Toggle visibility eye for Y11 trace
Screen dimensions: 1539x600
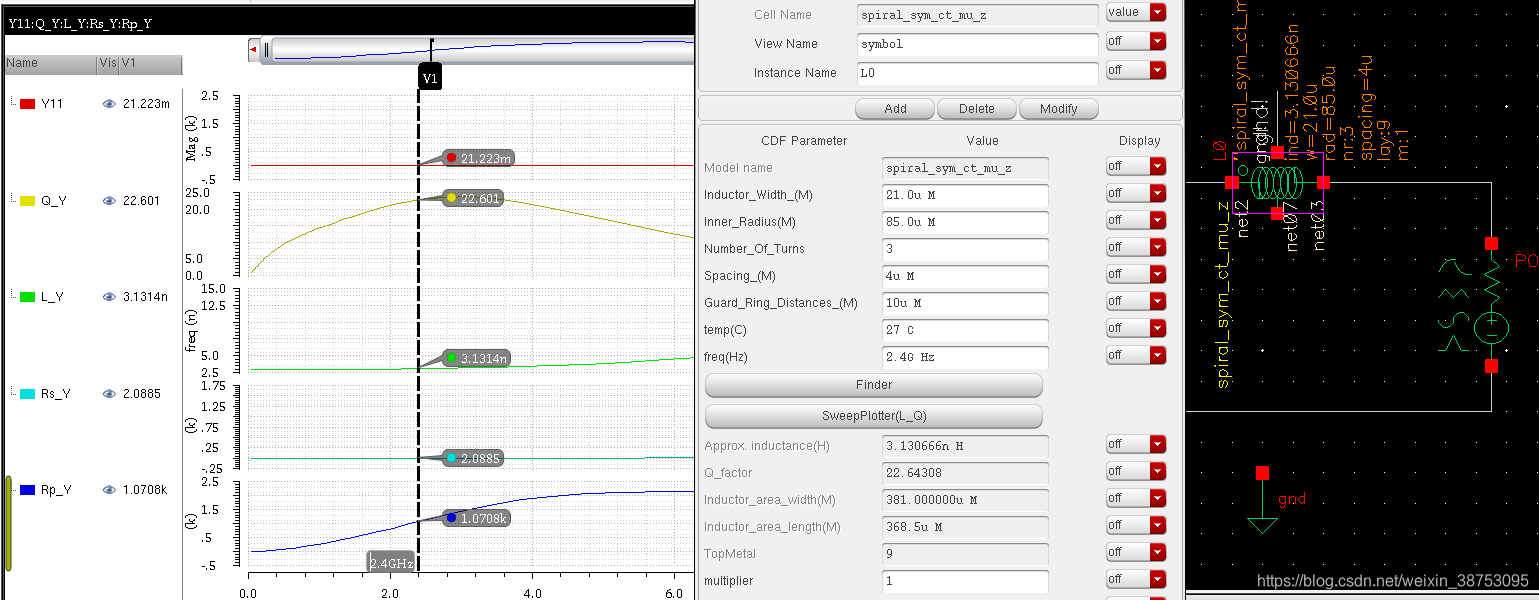coord(109,104)
